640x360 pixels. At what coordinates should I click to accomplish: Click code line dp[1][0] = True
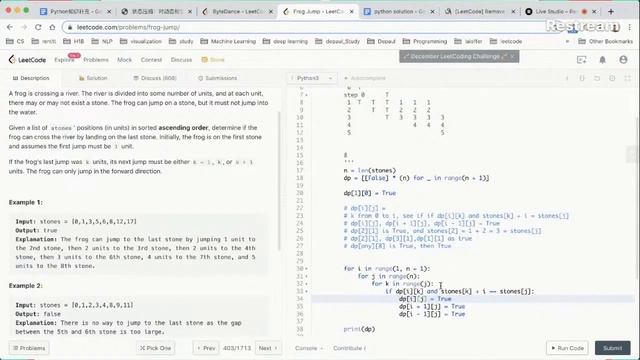point(370,193)
